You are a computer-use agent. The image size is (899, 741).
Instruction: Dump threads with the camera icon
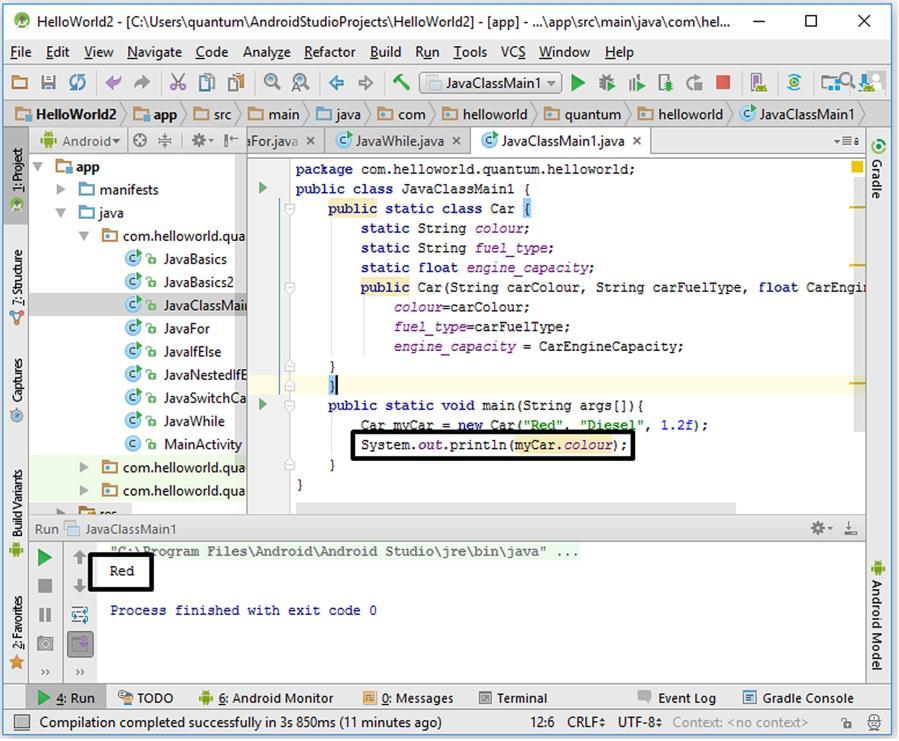45,644
